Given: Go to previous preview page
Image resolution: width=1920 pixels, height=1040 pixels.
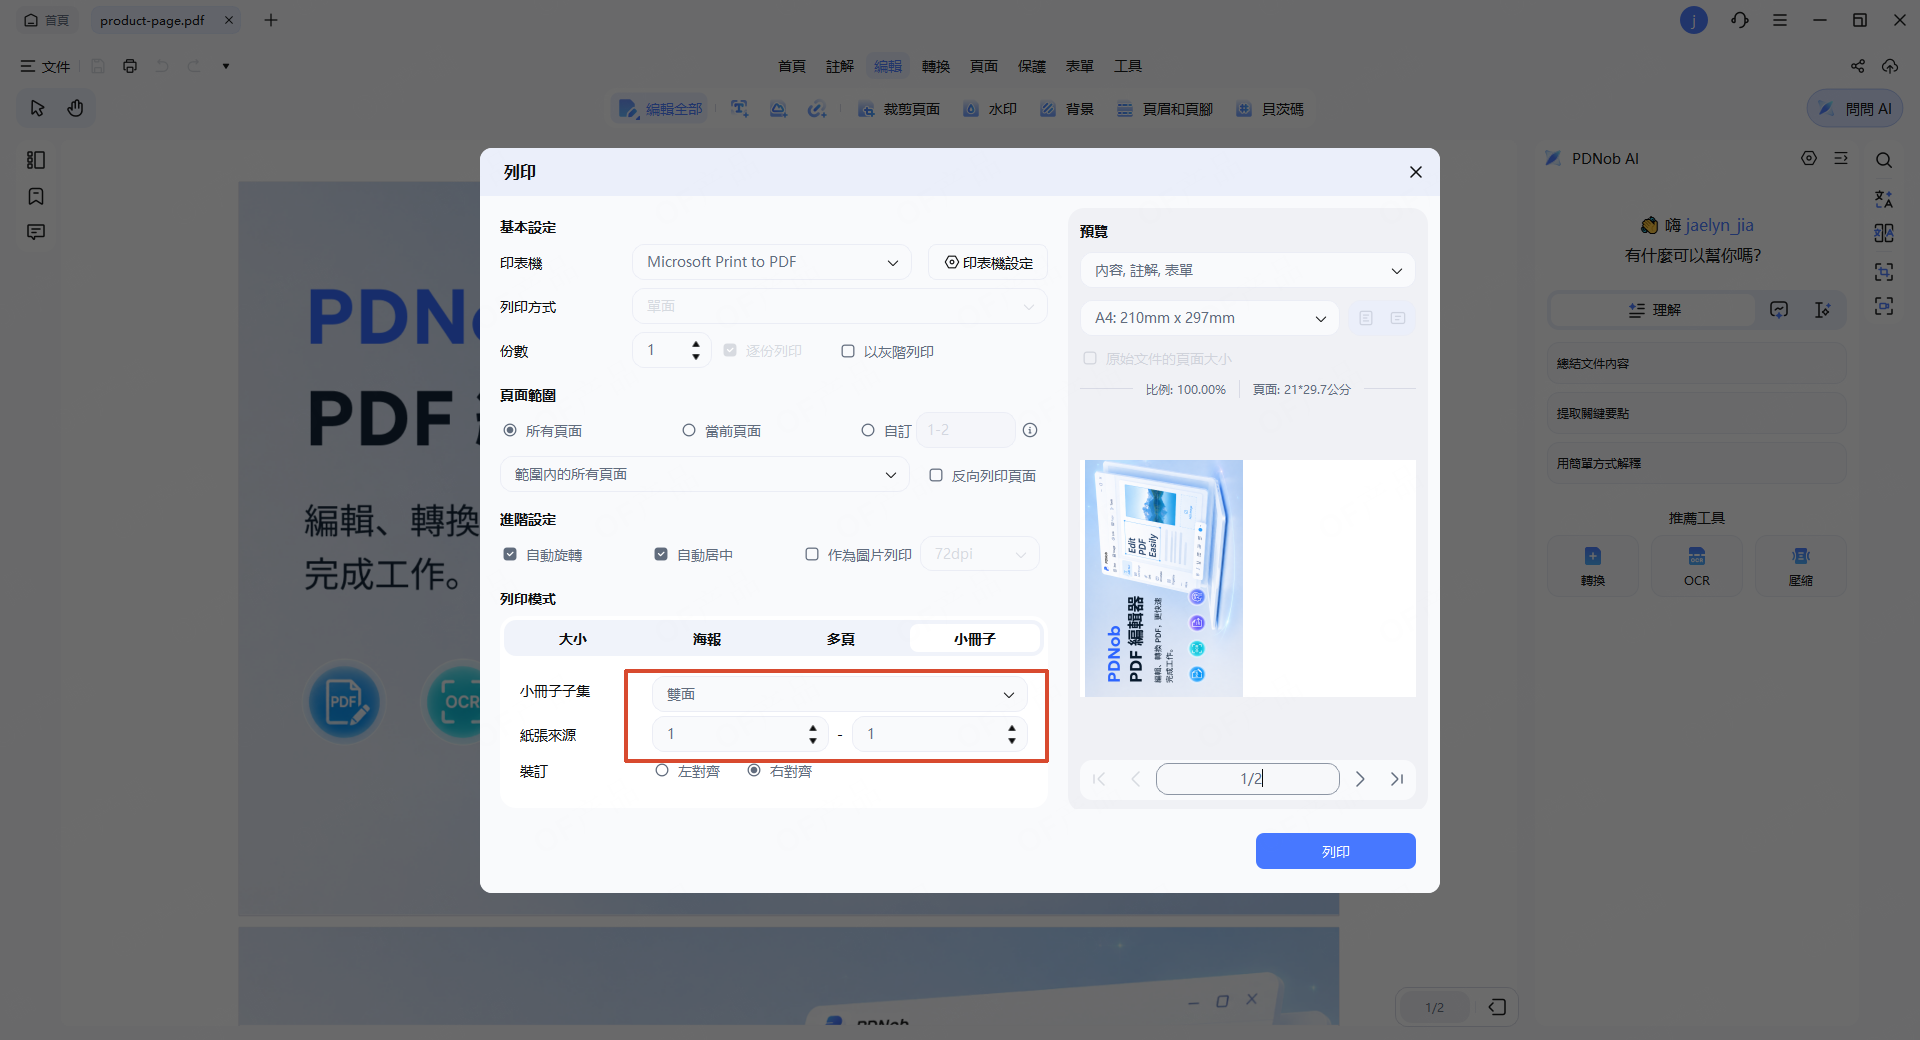Looking at the screenshot, I should [x=1135, y=779].
